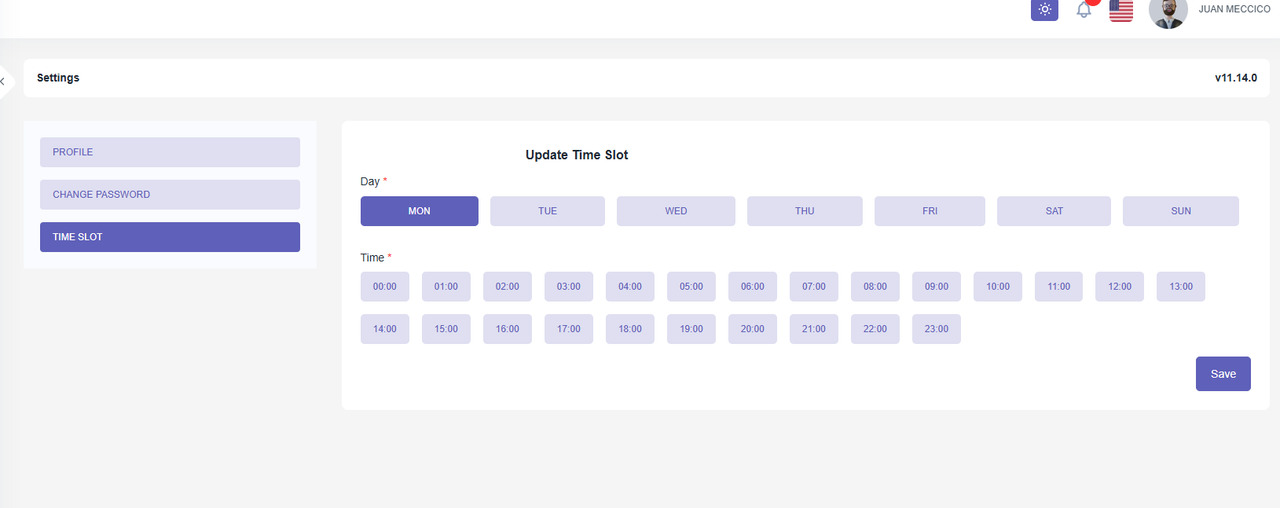The image size is (1280, 508).
Task: Select the Time Slot section
Action: [170, 237]
